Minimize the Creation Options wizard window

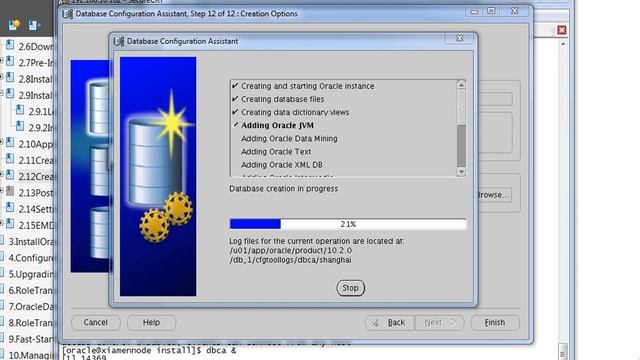pos(474,11)
